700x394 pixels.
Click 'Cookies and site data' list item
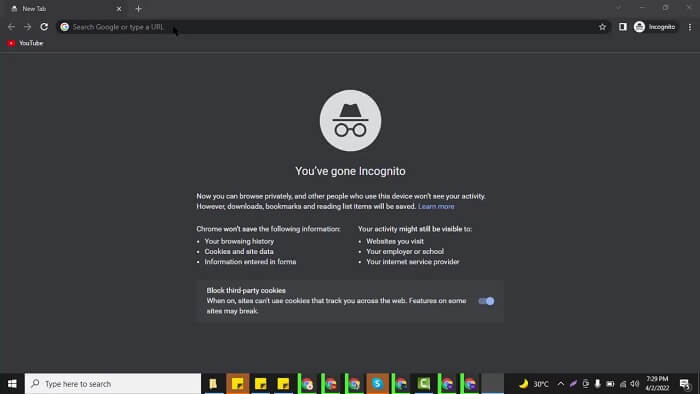(x=239, y=251)
